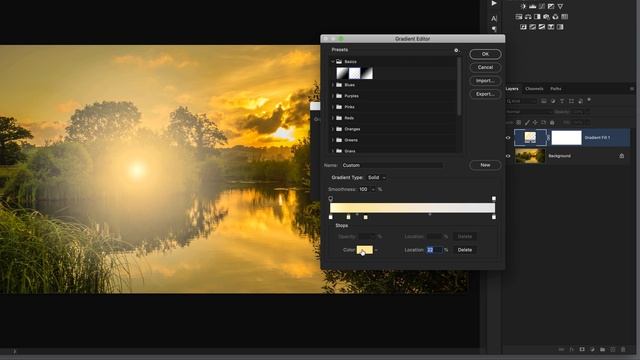This screenshot has height=360, width=640.
Task: Expand the Purples preset folder
Action: click(x=333, y=96)
